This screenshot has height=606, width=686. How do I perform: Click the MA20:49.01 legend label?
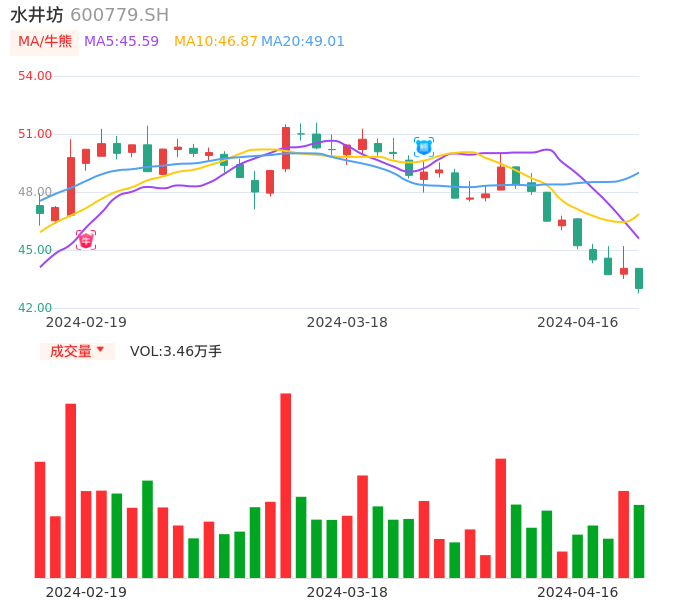tap(303, 42)
